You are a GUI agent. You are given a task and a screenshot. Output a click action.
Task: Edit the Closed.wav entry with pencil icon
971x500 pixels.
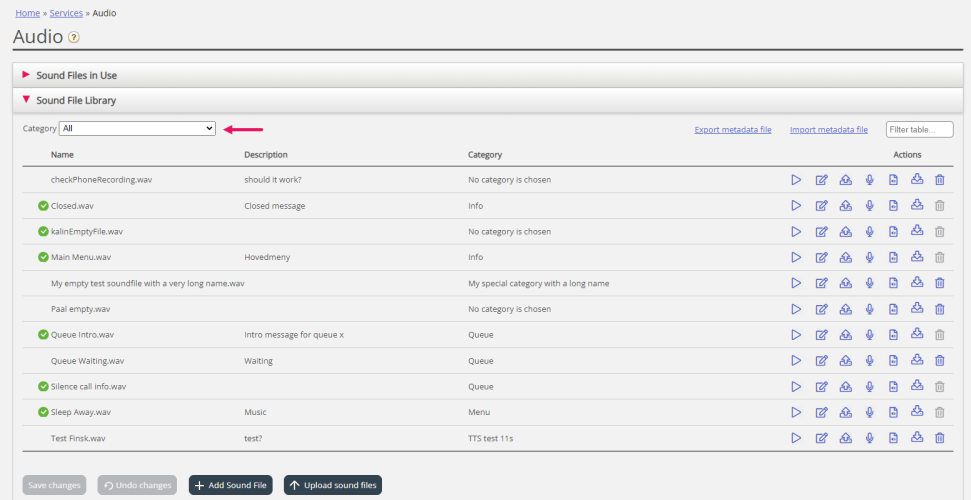point(822,206)
